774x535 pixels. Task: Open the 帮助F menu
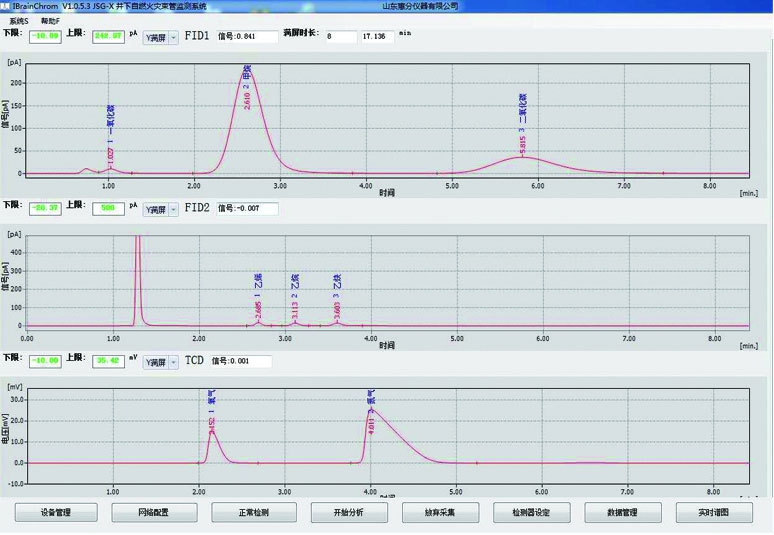point(50,21)
